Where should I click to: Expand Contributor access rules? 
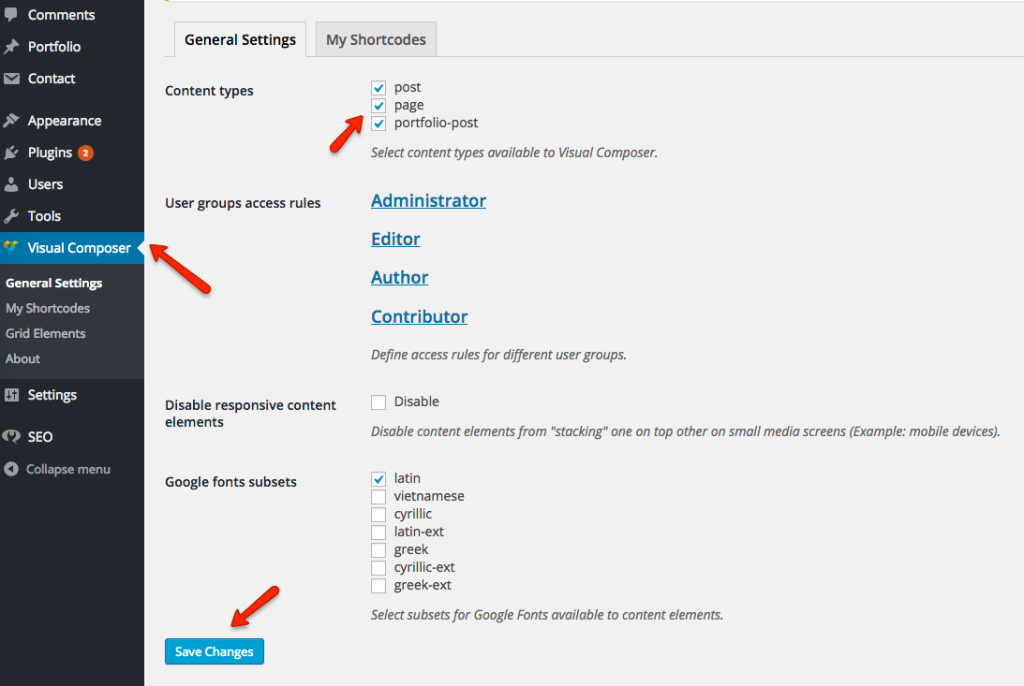(419, 316)
